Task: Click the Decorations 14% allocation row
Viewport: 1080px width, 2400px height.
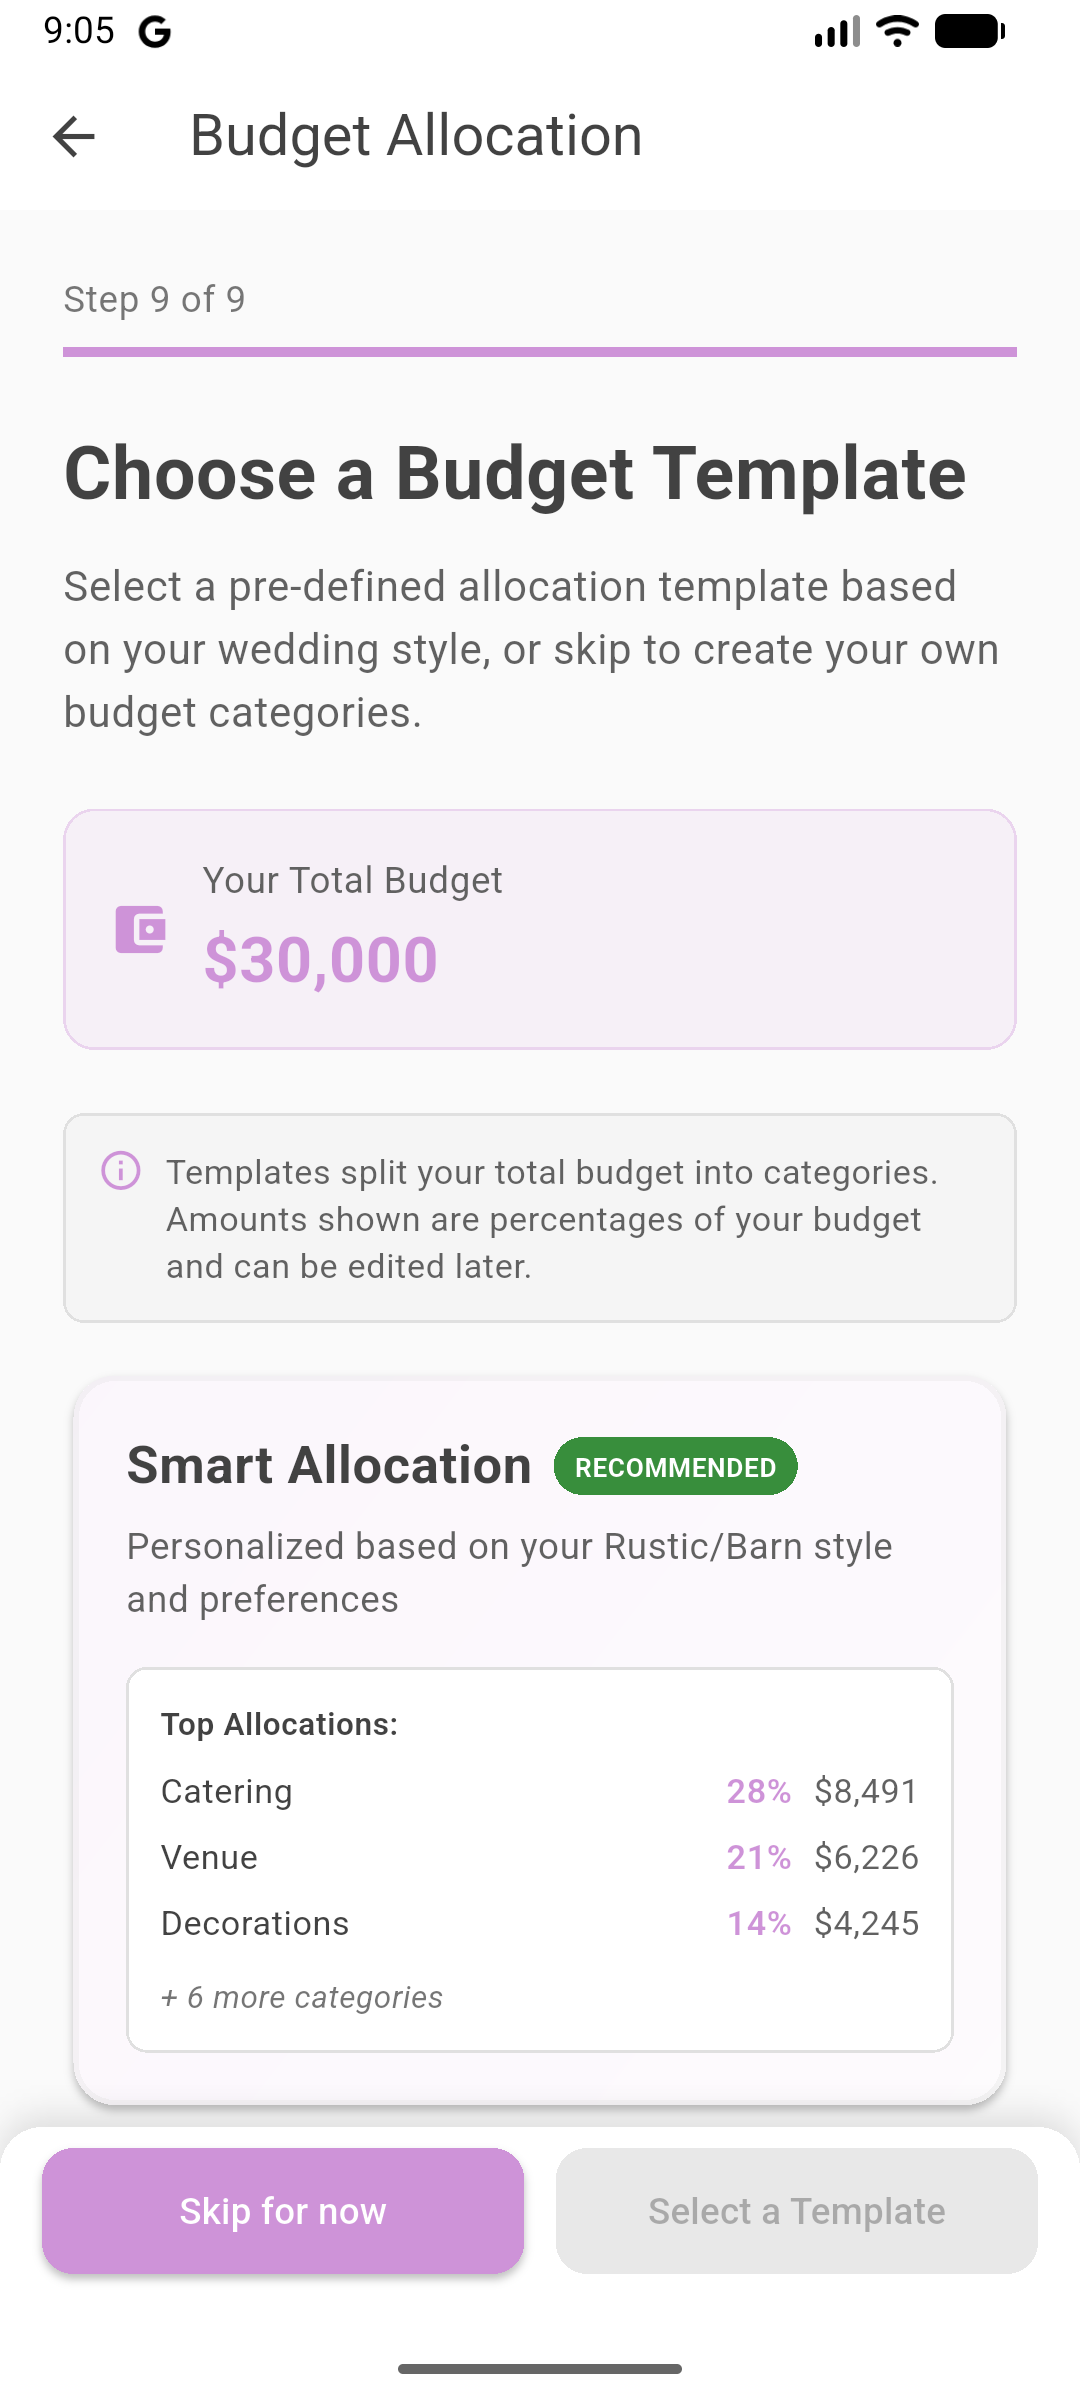Action: pos(540,1923)
